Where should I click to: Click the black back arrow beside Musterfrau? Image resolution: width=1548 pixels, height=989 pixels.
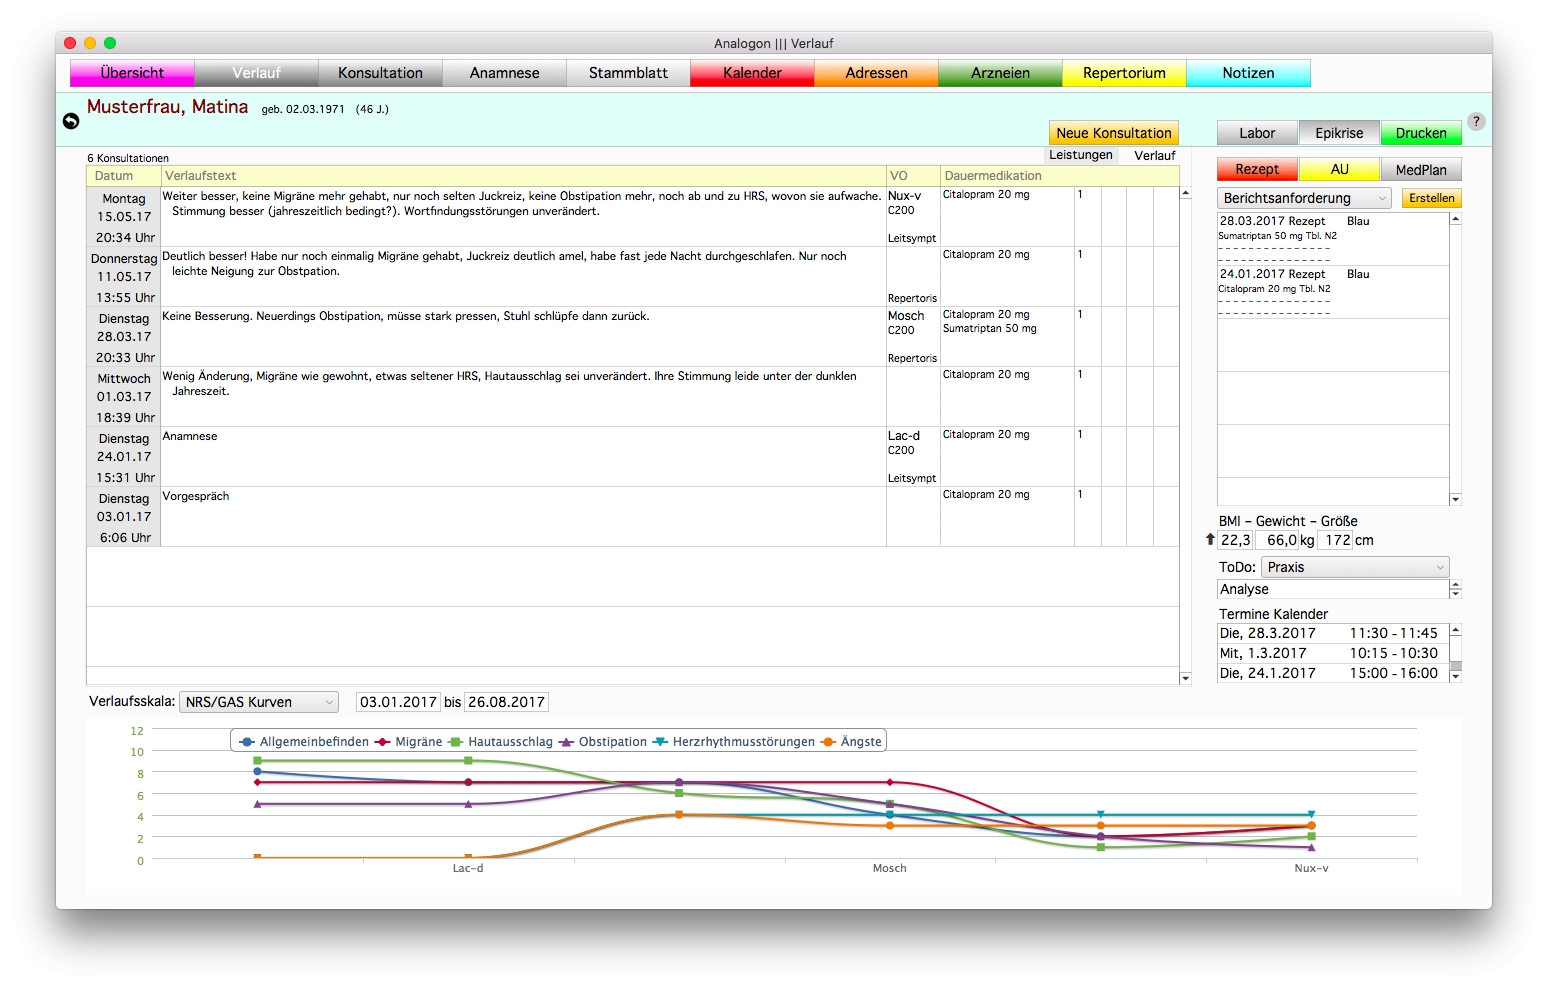(71, 121)
